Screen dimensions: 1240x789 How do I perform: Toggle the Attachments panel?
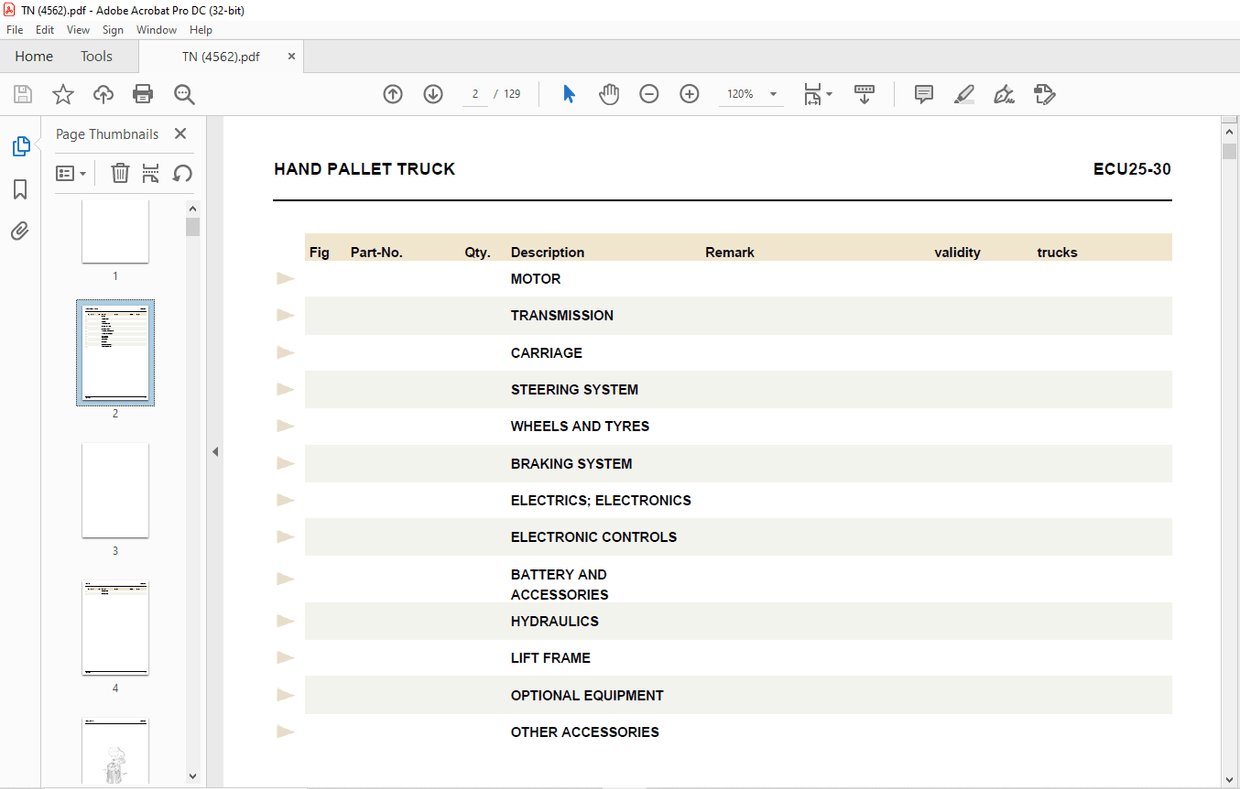pyautogui.click(x=20, y=231)
